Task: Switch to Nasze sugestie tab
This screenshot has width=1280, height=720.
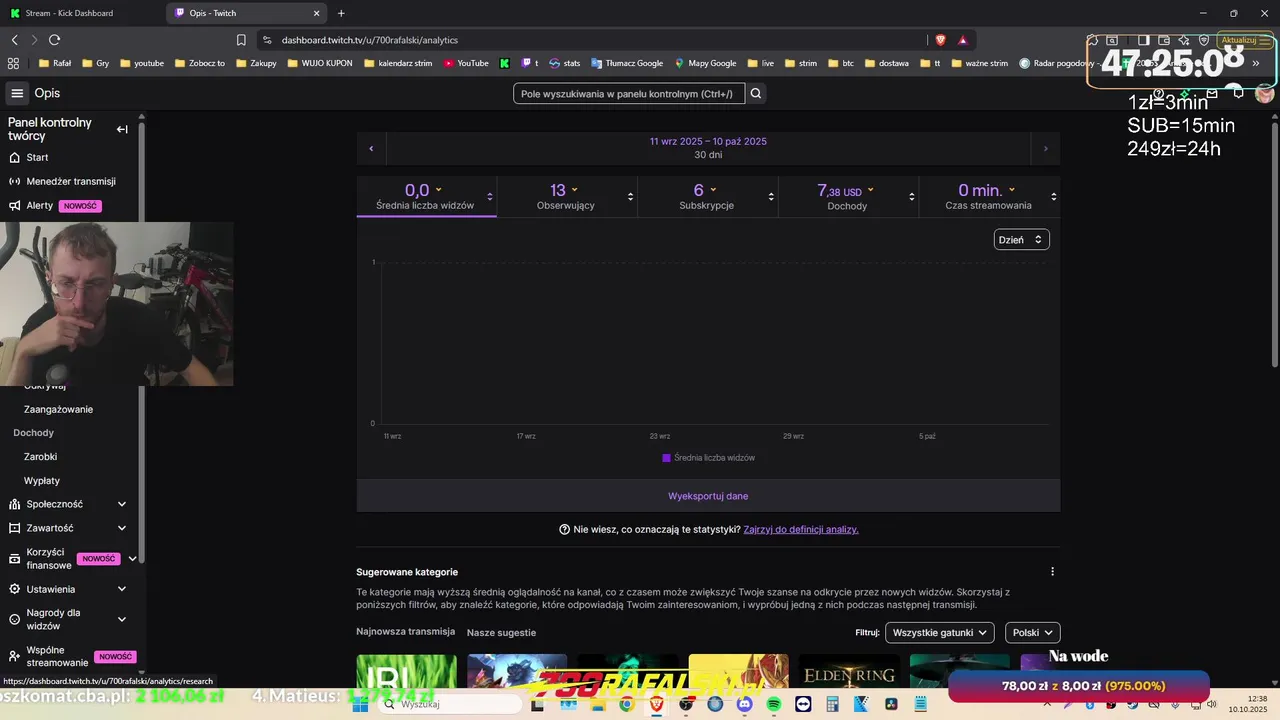Action: click(501, 632)
